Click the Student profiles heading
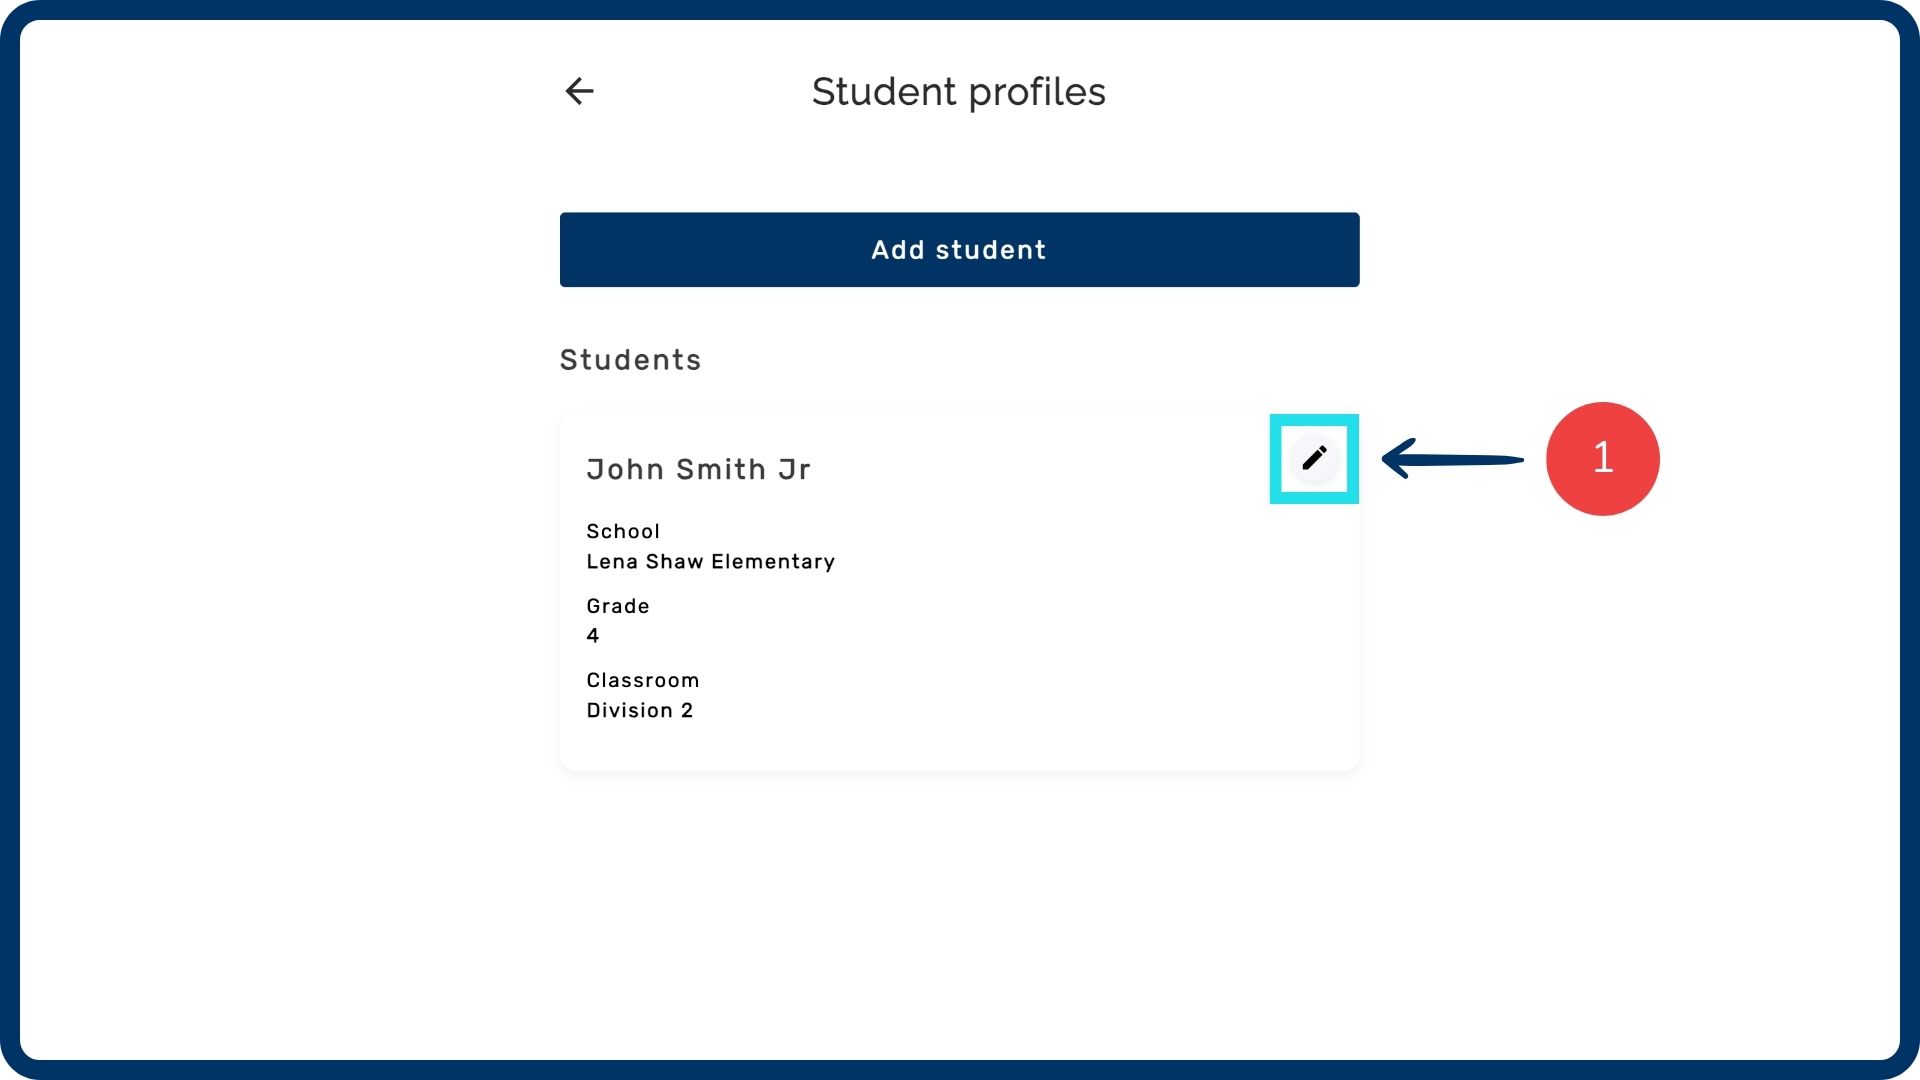Image resolution: width=1920 pixels, height=1080 pixels. click(x=958, y=92)
